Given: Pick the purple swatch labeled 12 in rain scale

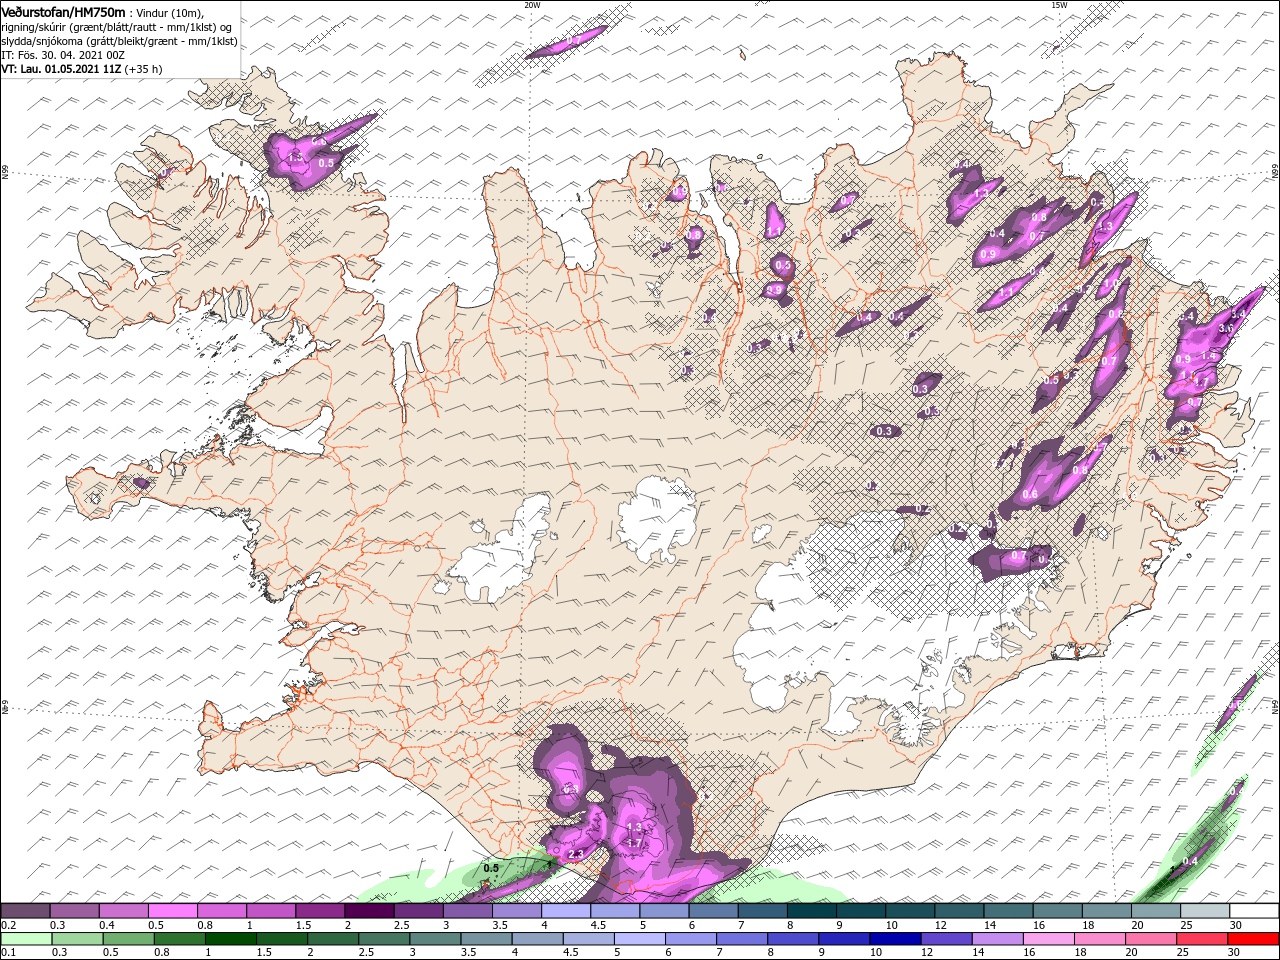Looking at the screenshot, I should 947,938.
